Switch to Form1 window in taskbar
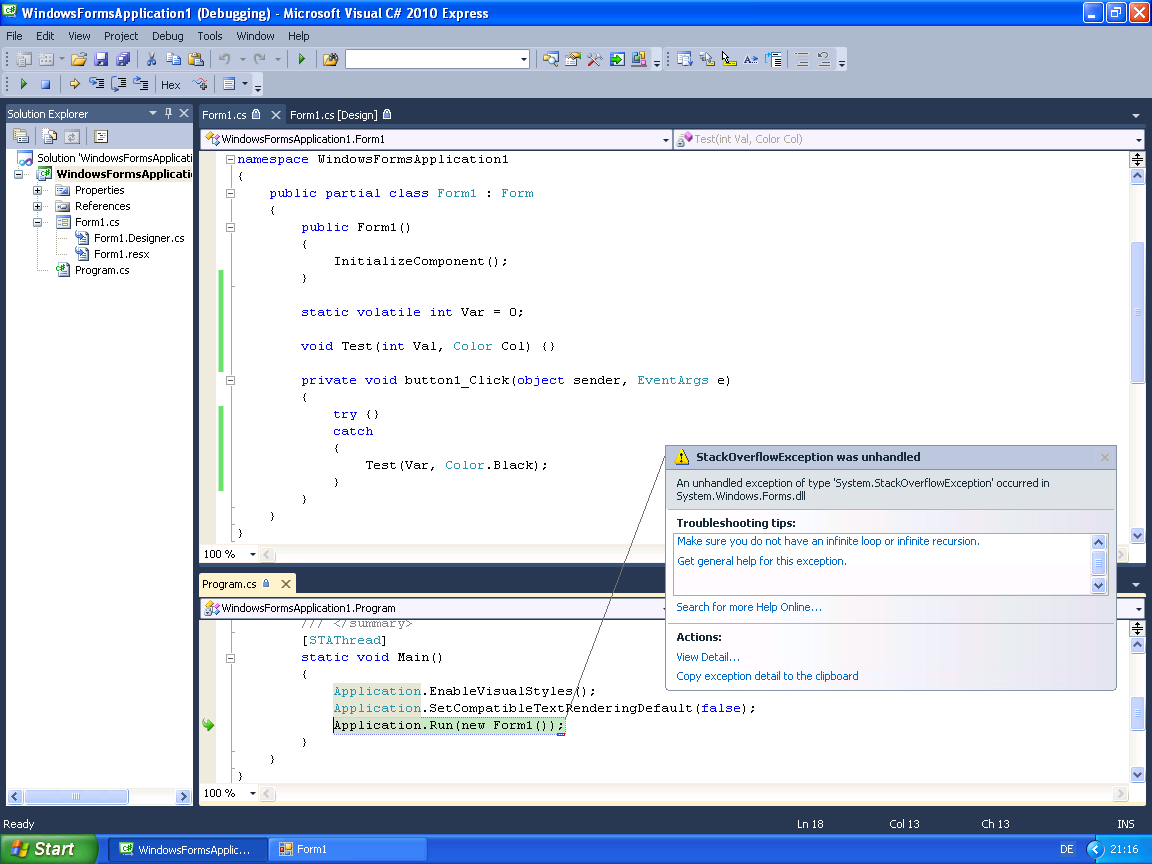This screenshot has height=864, width=1152. point(348,849)
